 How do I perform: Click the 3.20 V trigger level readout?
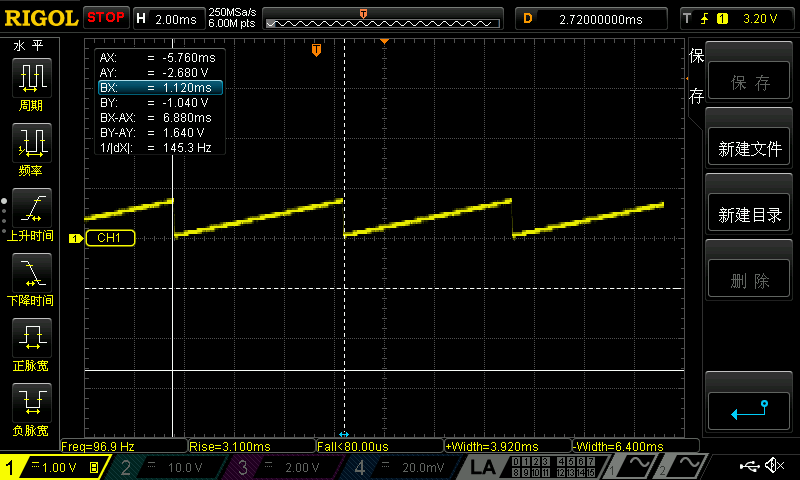click(x=760, y=19)
